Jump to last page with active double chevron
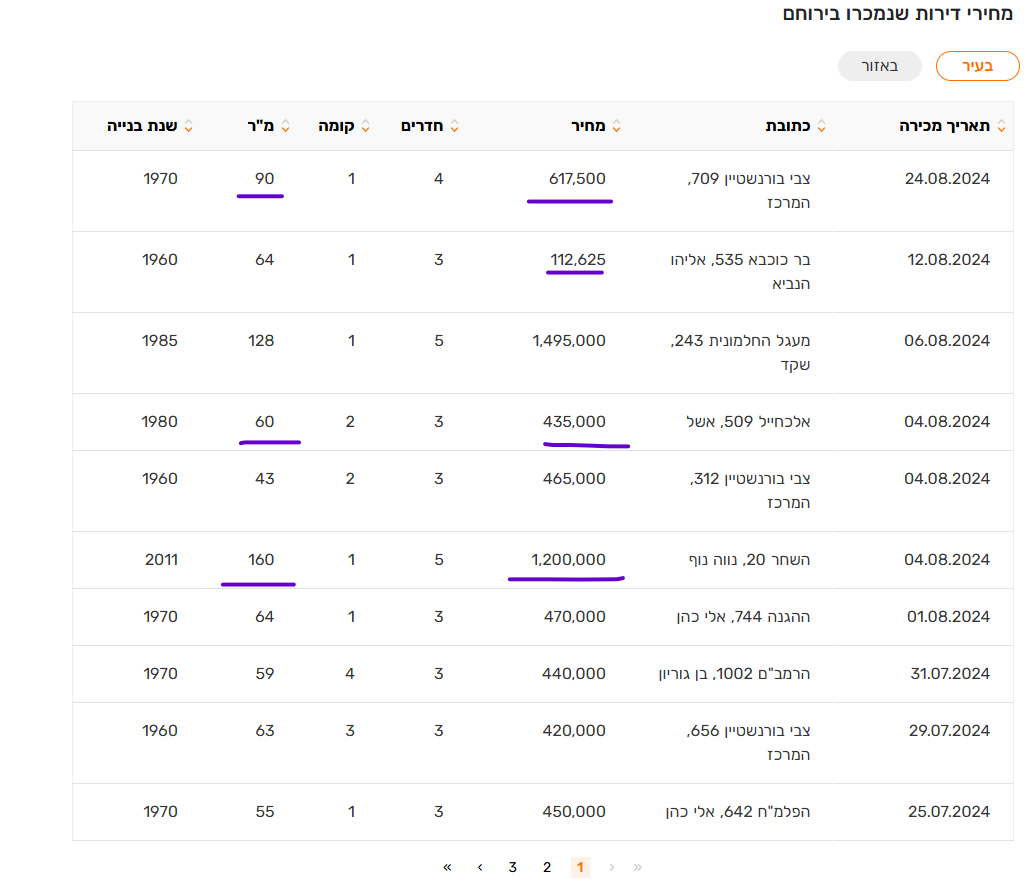 pyautogui.click(x=447, y=867)
